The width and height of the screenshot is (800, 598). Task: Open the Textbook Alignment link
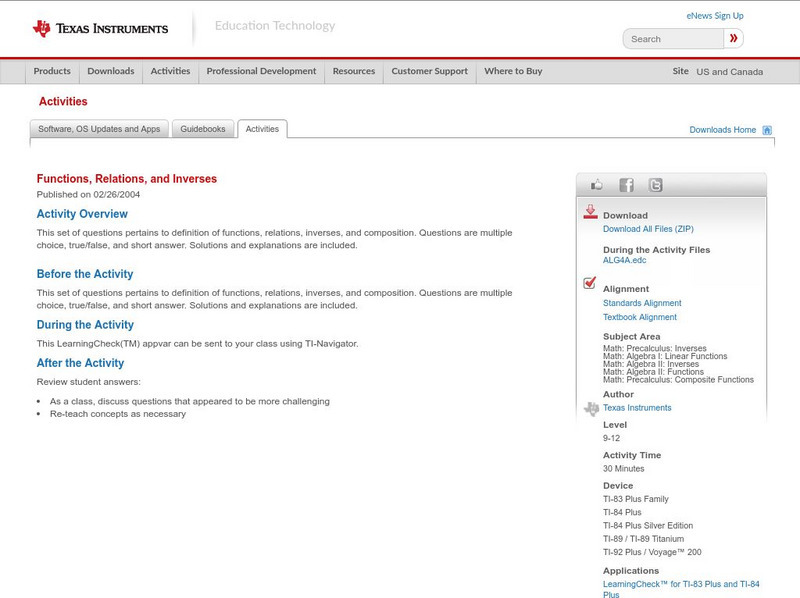pyautogui.click(x=640, y=317)
